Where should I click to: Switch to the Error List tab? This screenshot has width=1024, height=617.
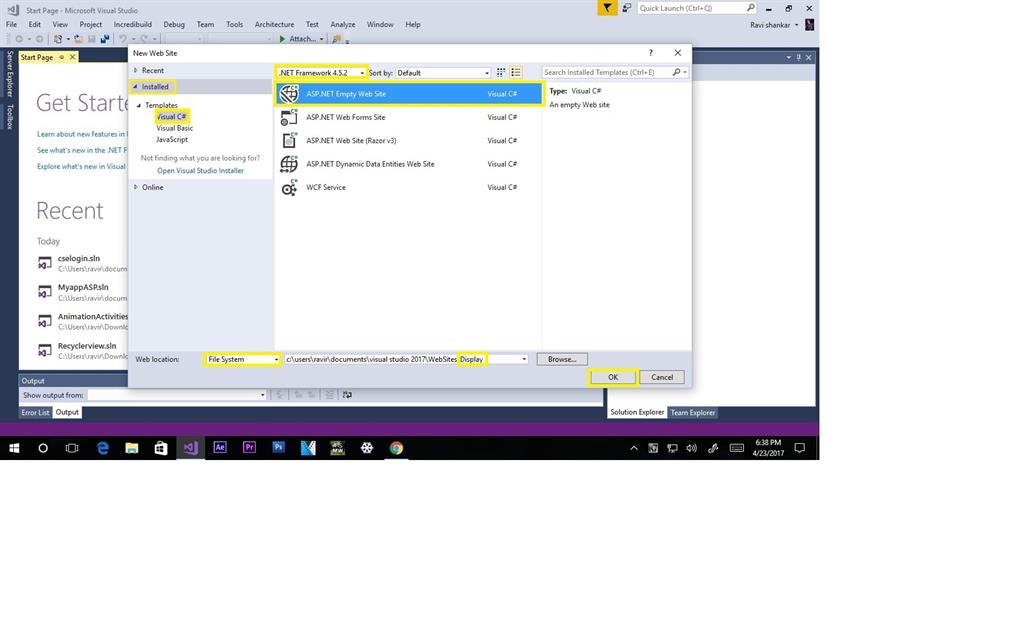pyautogui.click(x=35, y=413)
